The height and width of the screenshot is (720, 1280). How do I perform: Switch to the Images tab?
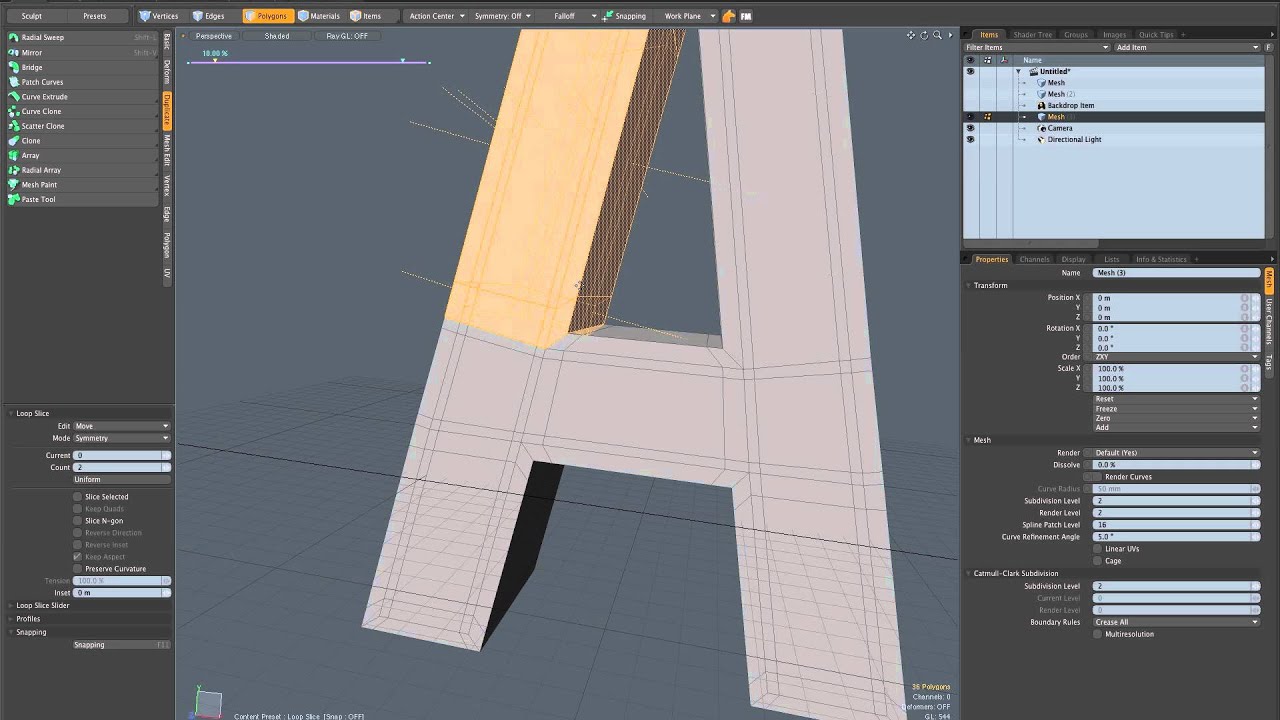click(1114, 35)
